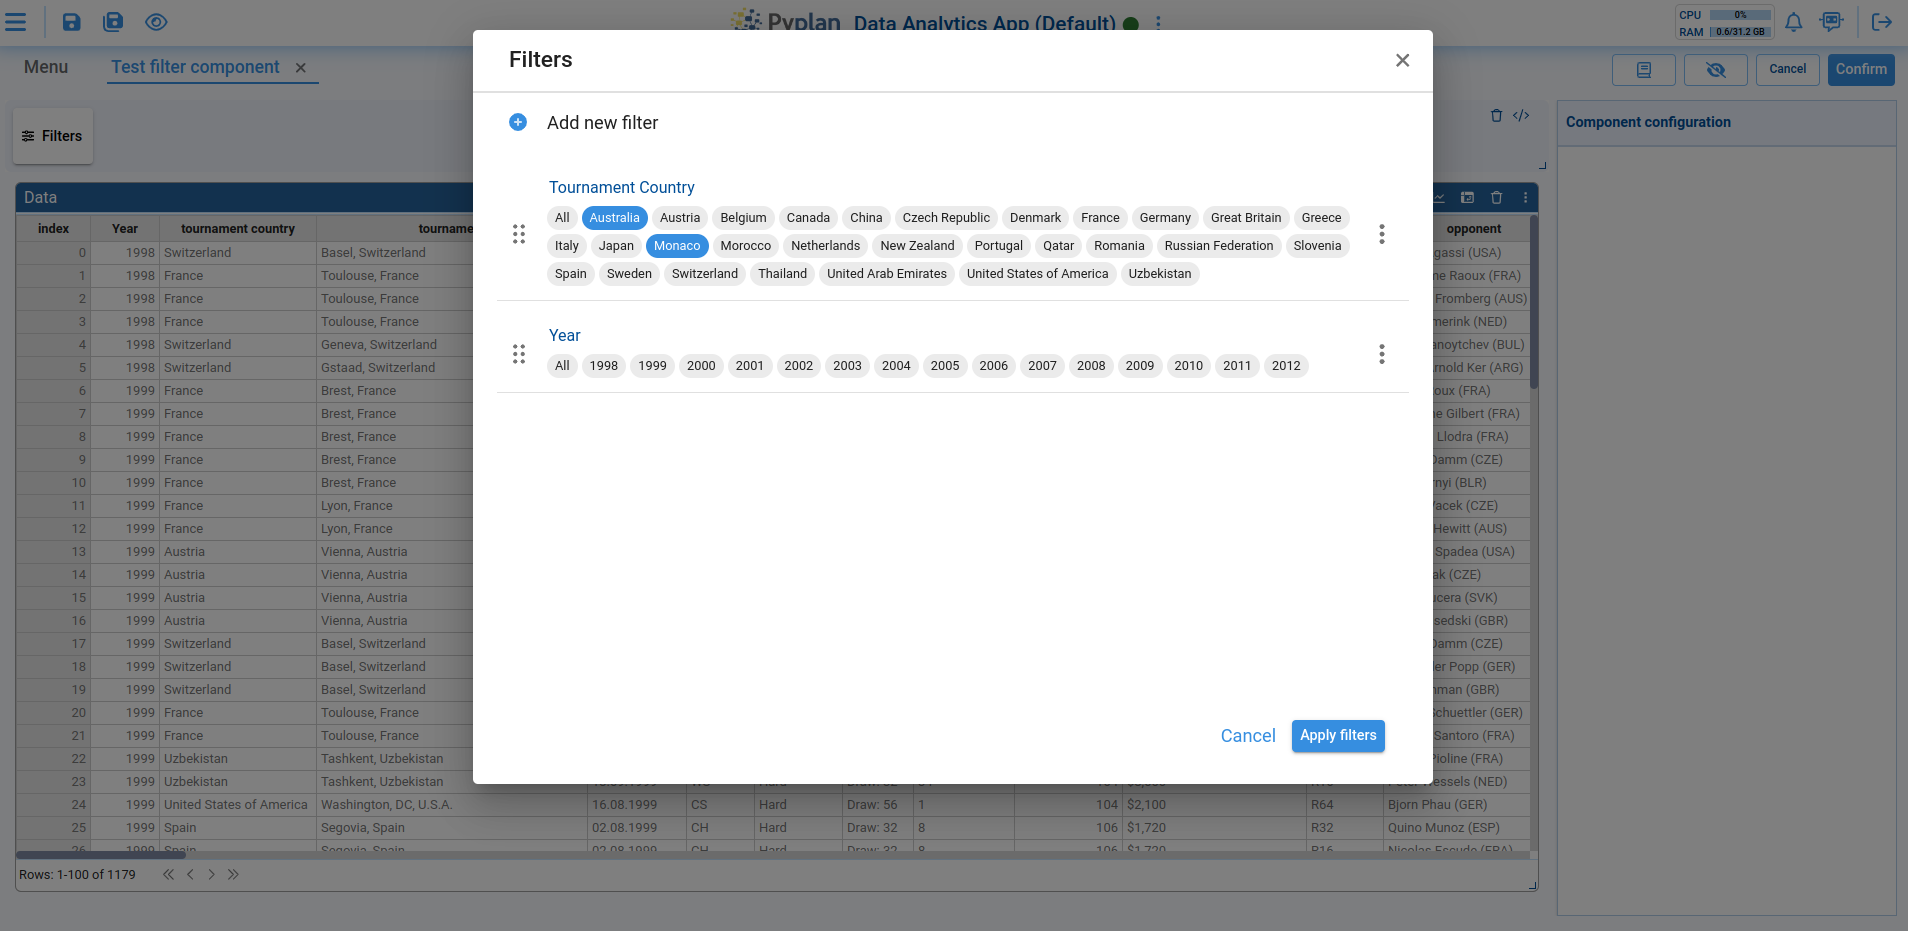Switch to the Menu tab
The width and height of the screenshot is (1908, 931).
(46, 67)
